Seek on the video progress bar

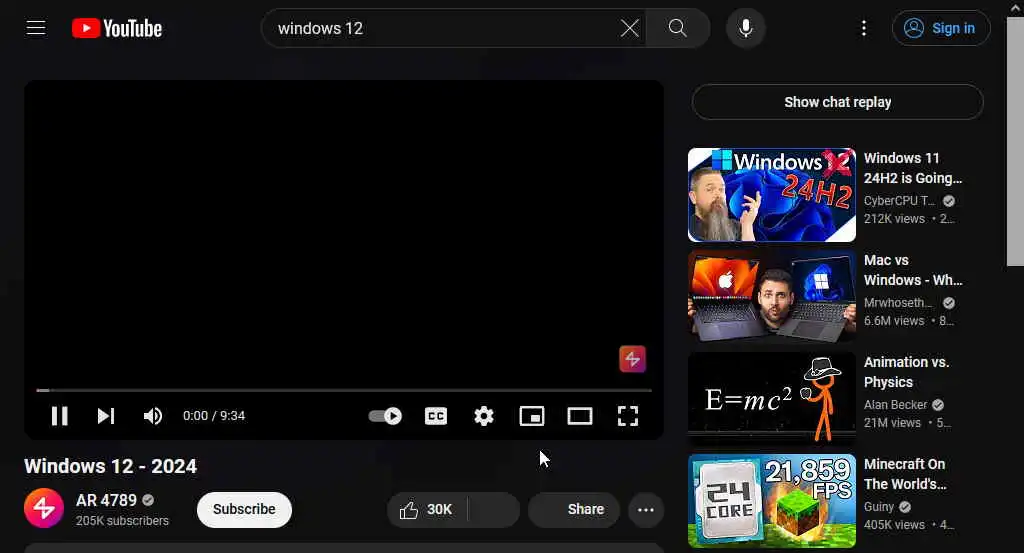[x=344, y=390]
